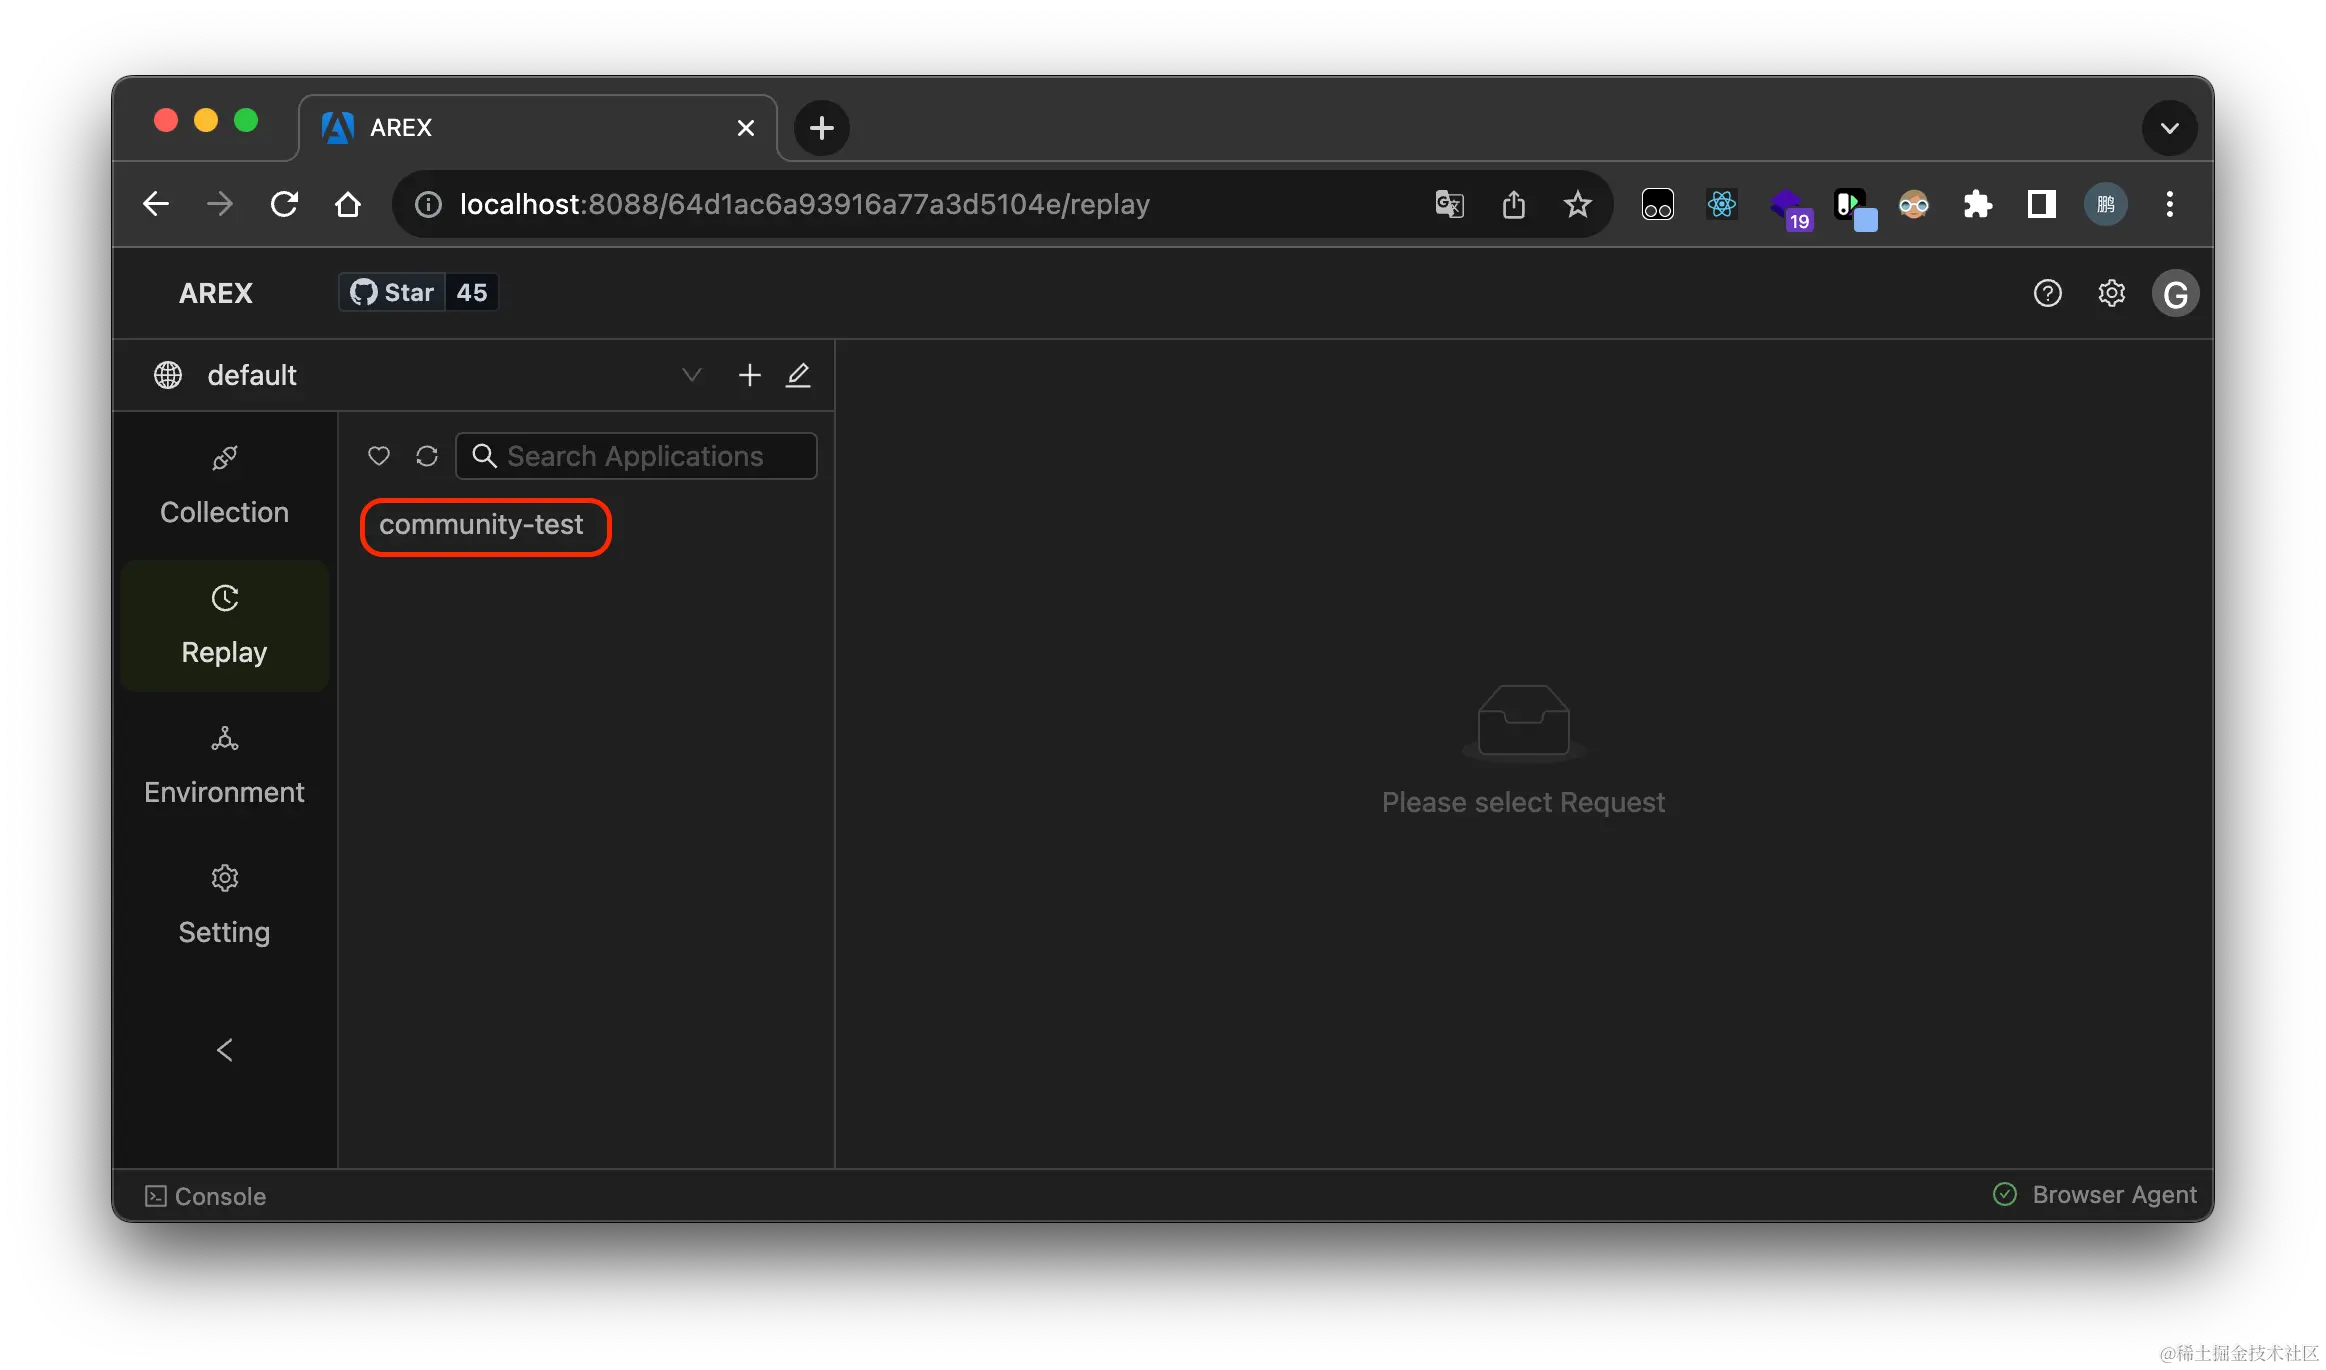Image resolution: width=2326 pixels, height=1370 pixels.
Task: Click the favorites heart icon in applications panel
Action: pyautogui.click(x=379, y=456)
